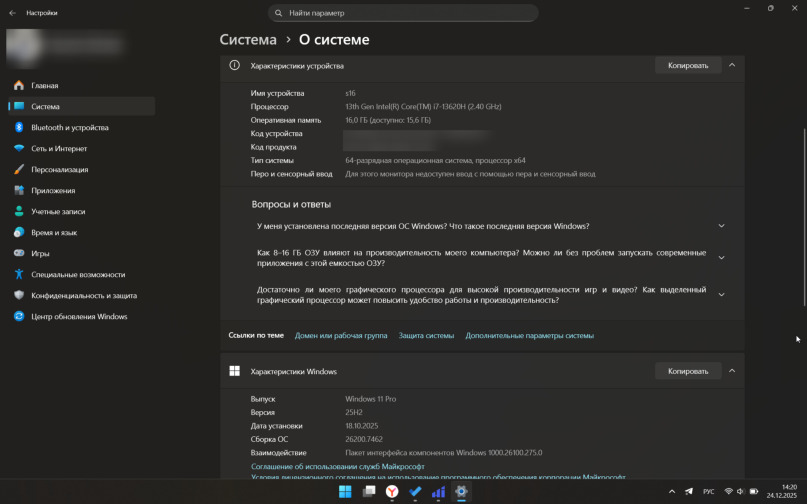
Task: Select Центр обновления Windows menu item
Action: click(81, 316)
